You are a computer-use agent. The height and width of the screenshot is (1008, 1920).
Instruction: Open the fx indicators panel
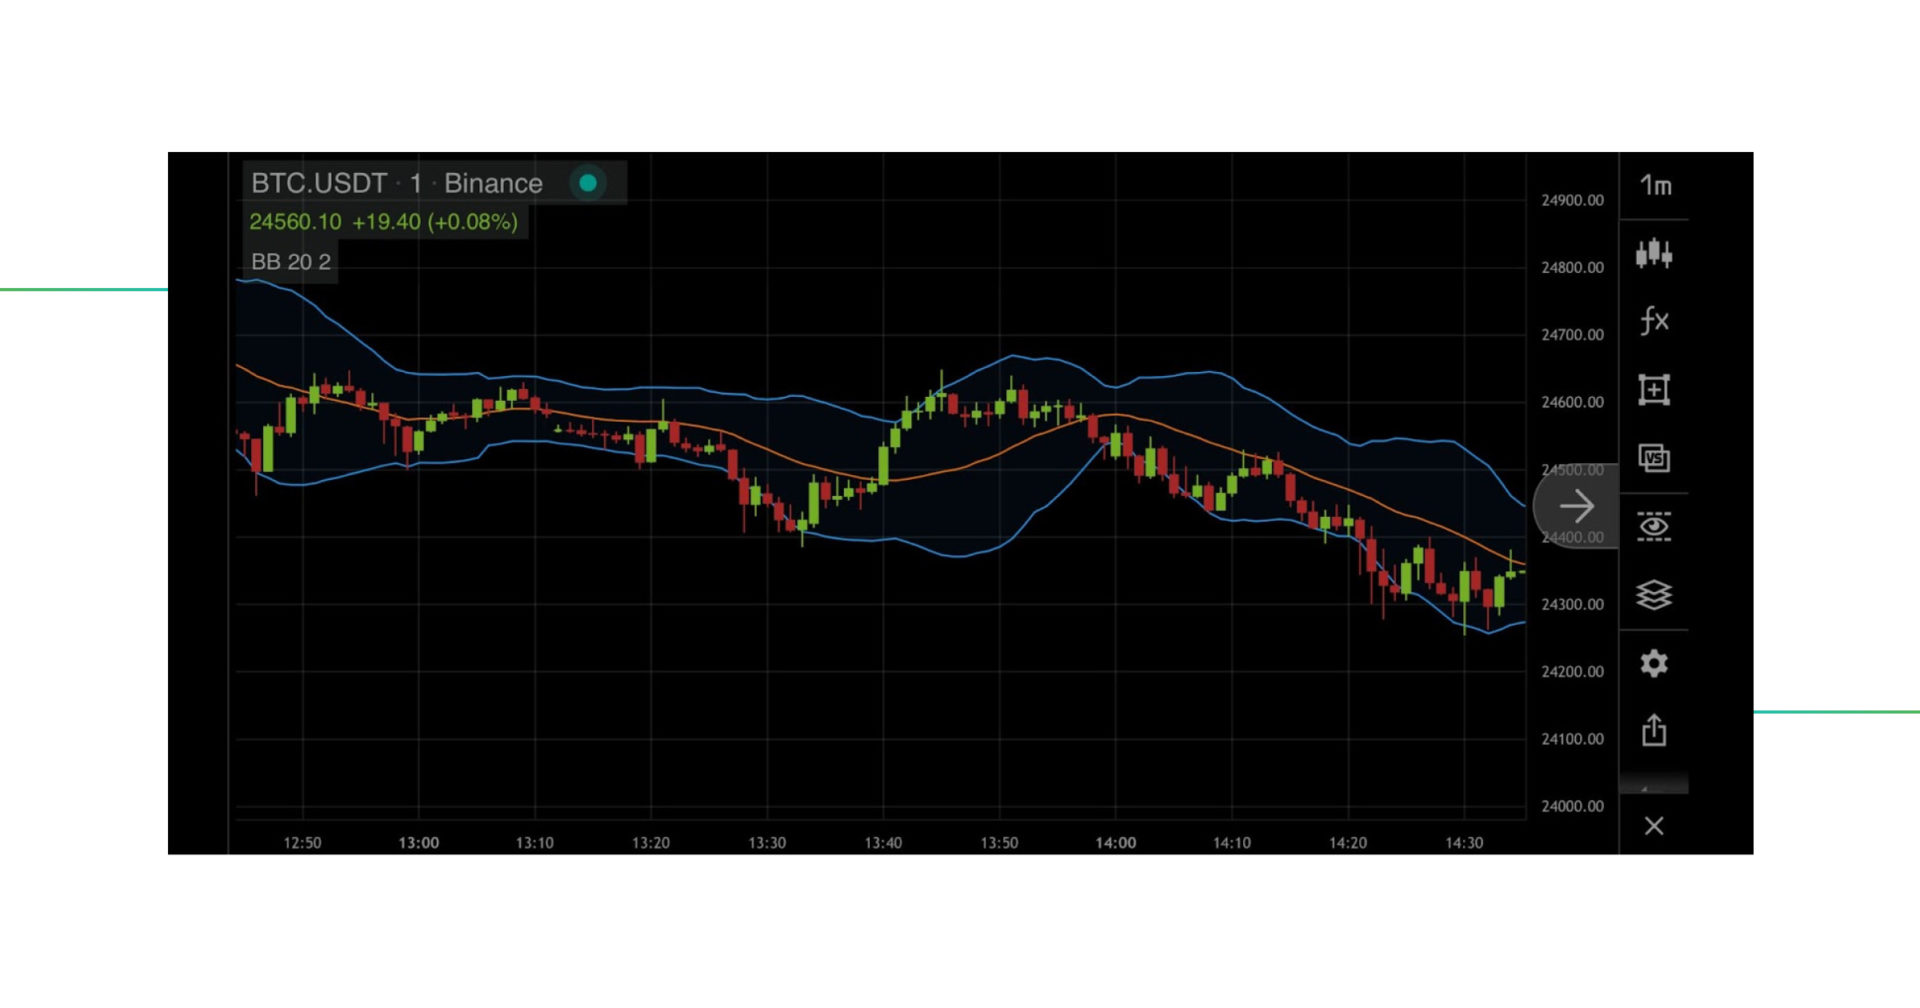[x=1655, y=320]
